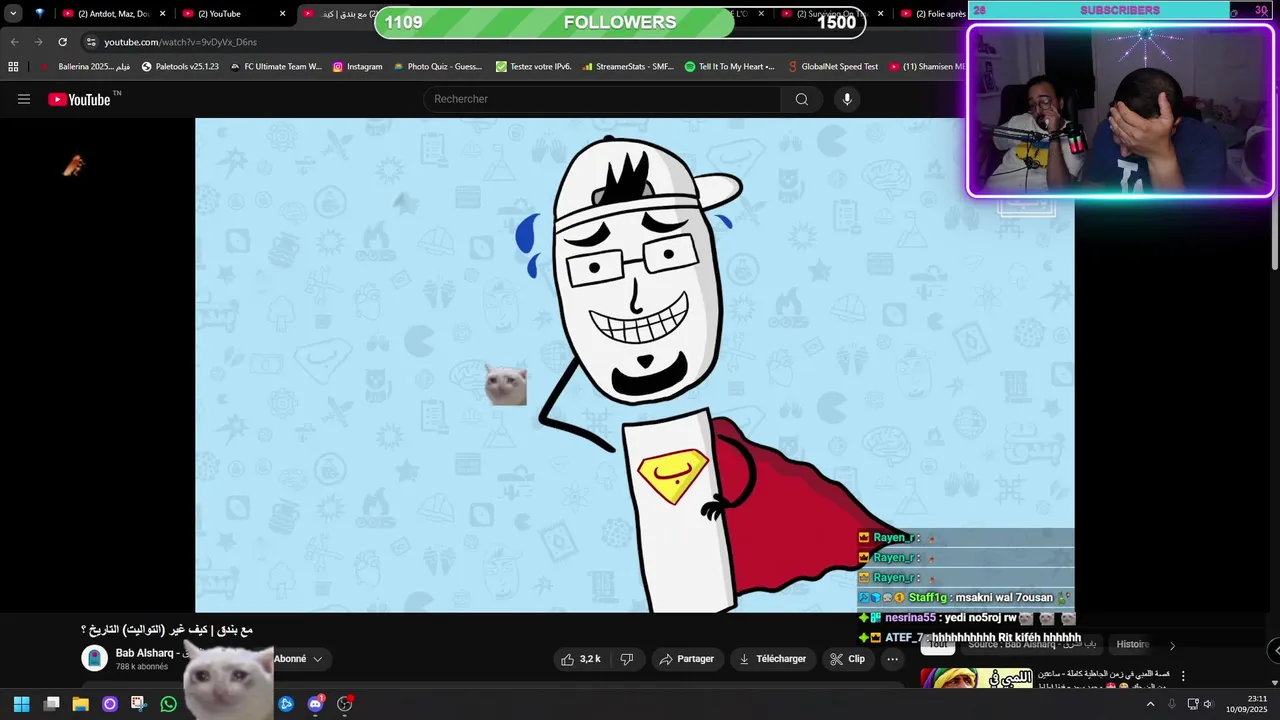1280x720 pixels.
Task: Open the recommended video thumbnail in sidebar
Action: 976,678
